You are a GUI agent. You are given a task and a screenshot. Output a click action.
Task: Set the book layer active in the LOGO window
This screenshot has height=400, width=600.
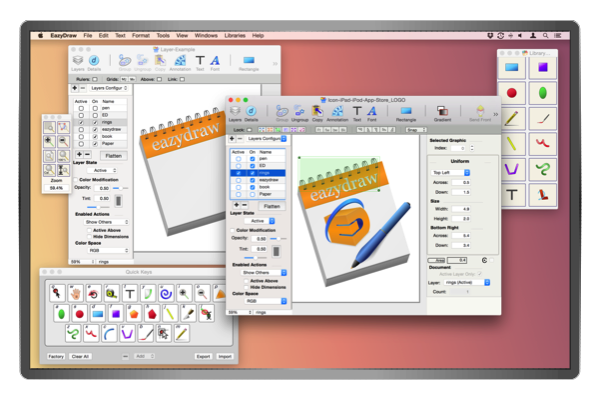click(x=238, y=187)
